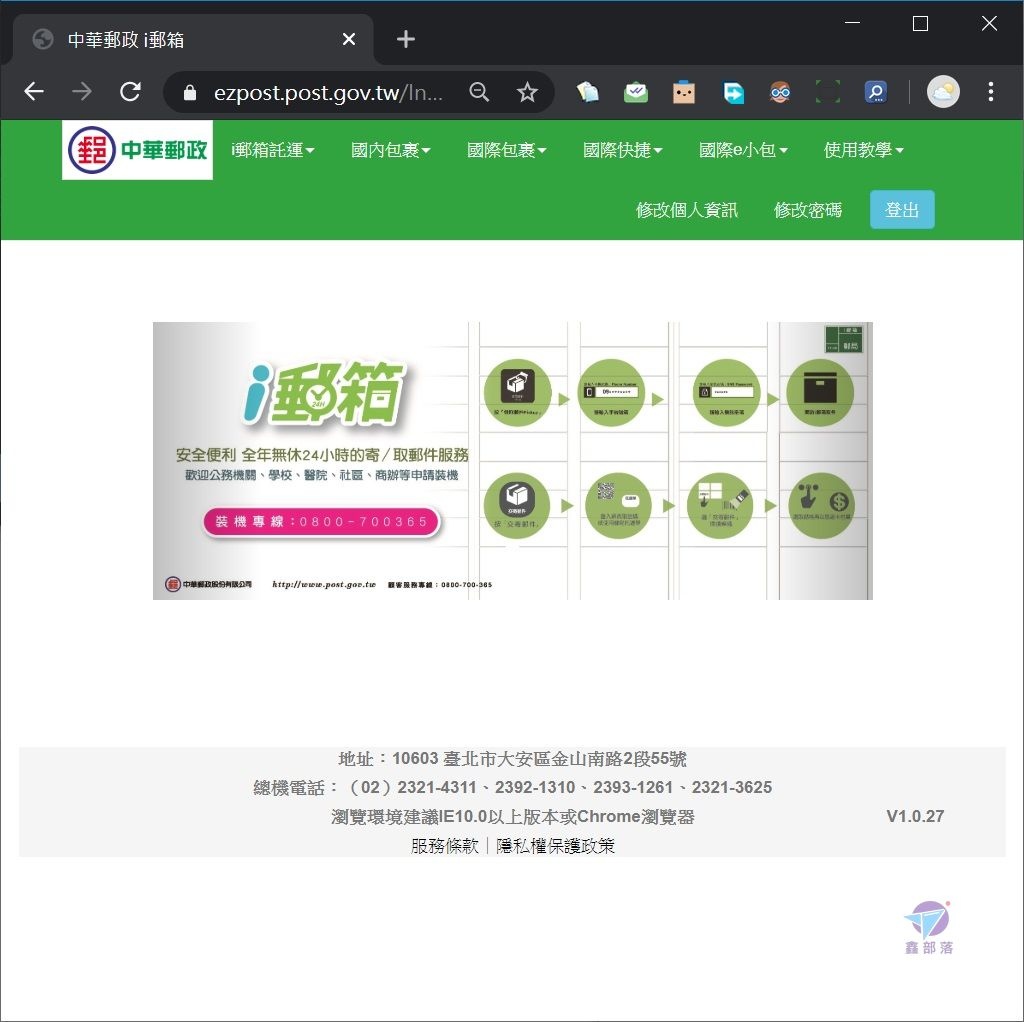1024x1022 pixels.
Task: Open the green screenshot-frame extension
Action: pos(828,92)
